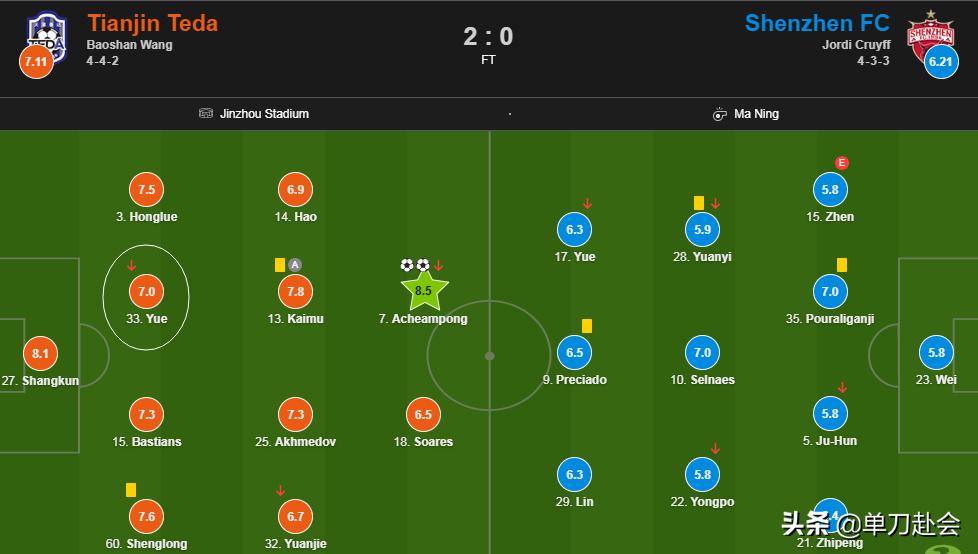This screenshot has height=554, width=978.
Task: Click the Shenzhen FC club crest
Action: pyautogui.click(x=930, y=32)
